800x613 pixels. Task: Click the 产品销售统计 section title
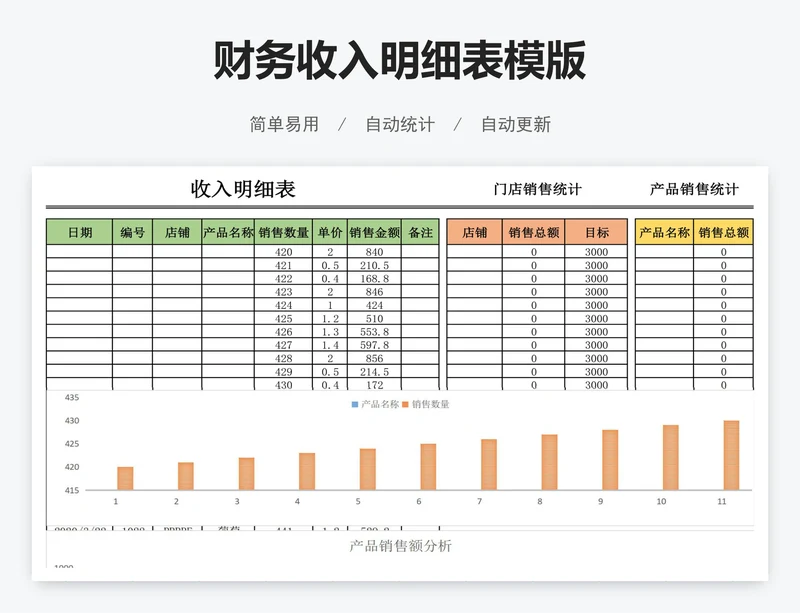tap(694, 189)
